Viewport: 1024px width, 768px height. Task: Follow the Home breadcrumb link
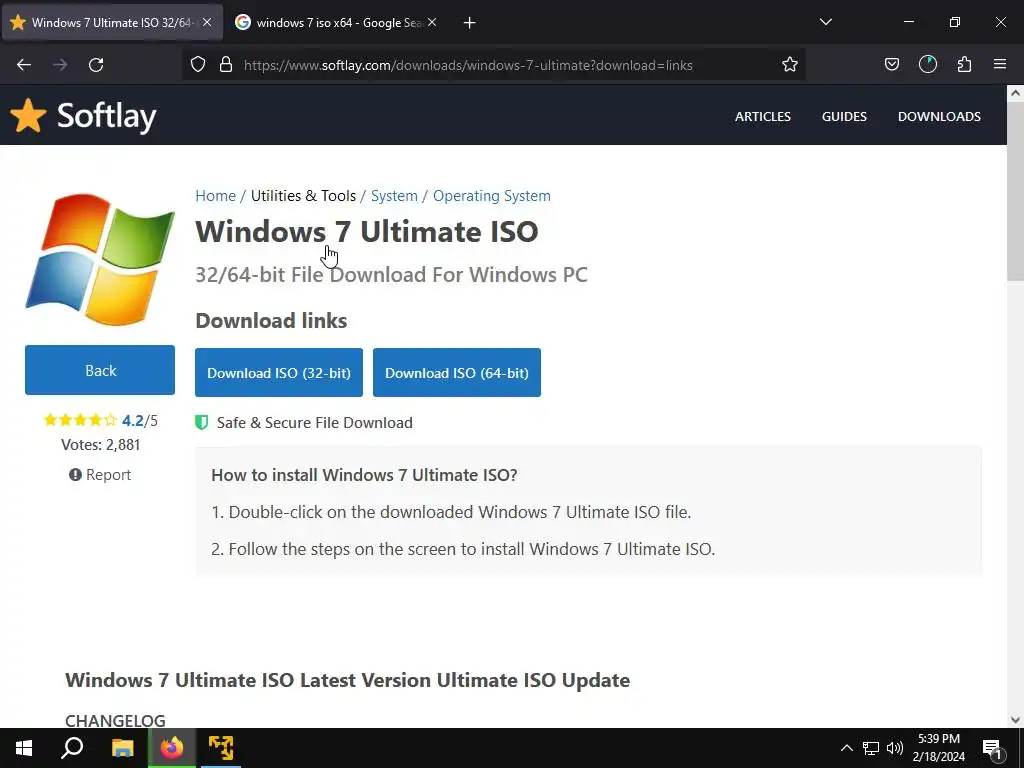pyautogui.click(x=216, y=196)
